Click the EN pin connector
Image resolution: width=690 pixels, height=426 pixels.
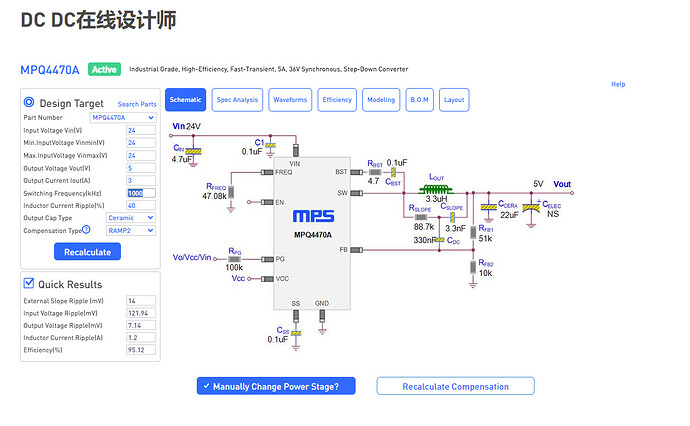click(267, 202)
